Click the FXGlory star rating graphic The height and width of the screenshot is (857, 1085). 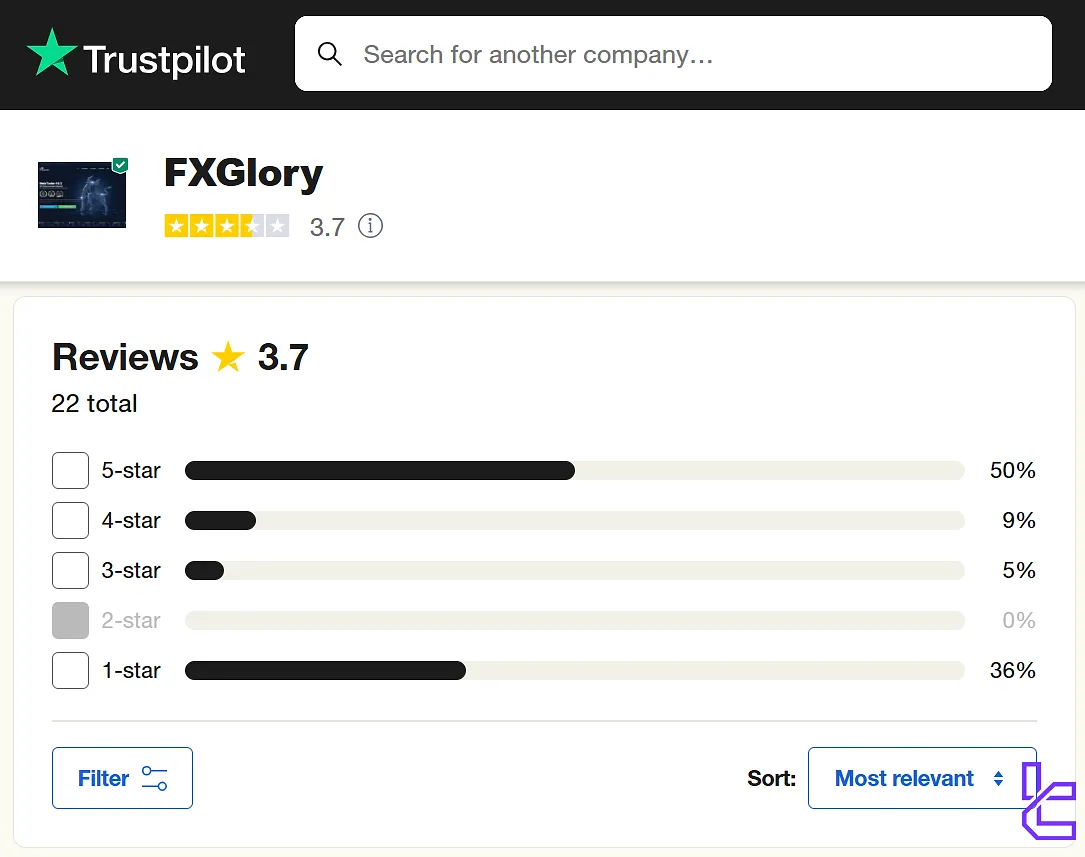[x=227, y=226]
